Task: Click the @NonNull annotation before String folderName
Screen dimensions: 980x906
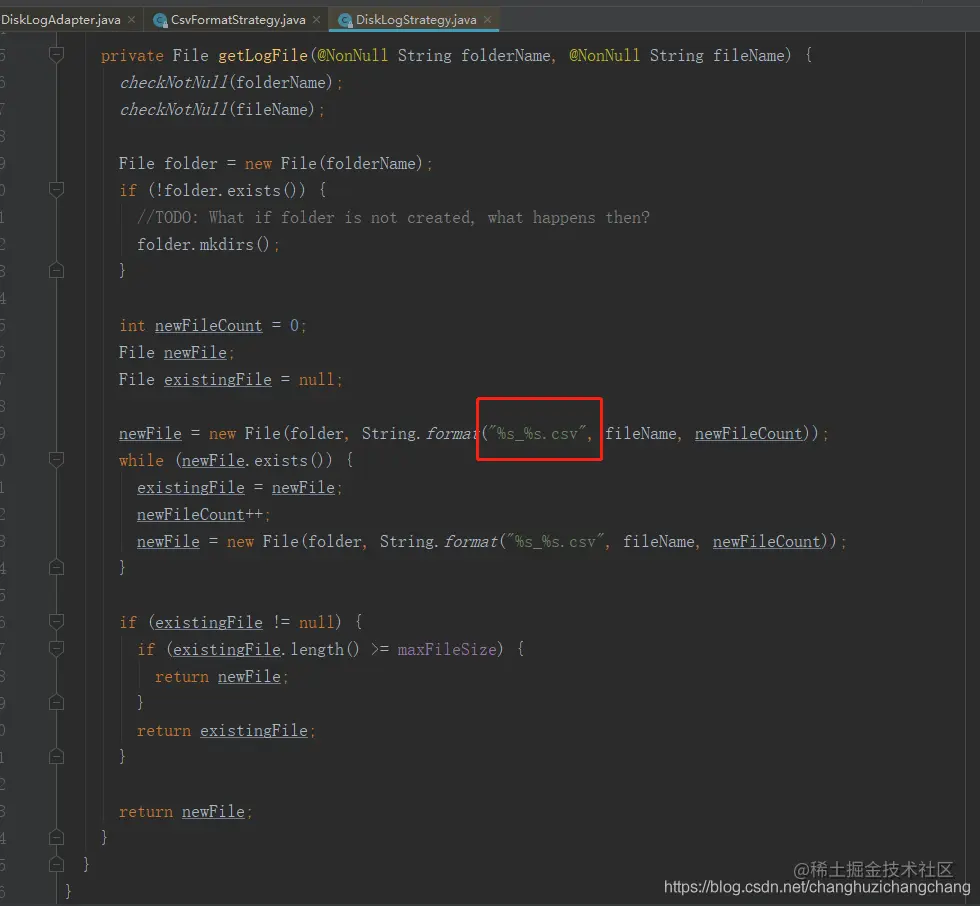Action: pos(352,56)
